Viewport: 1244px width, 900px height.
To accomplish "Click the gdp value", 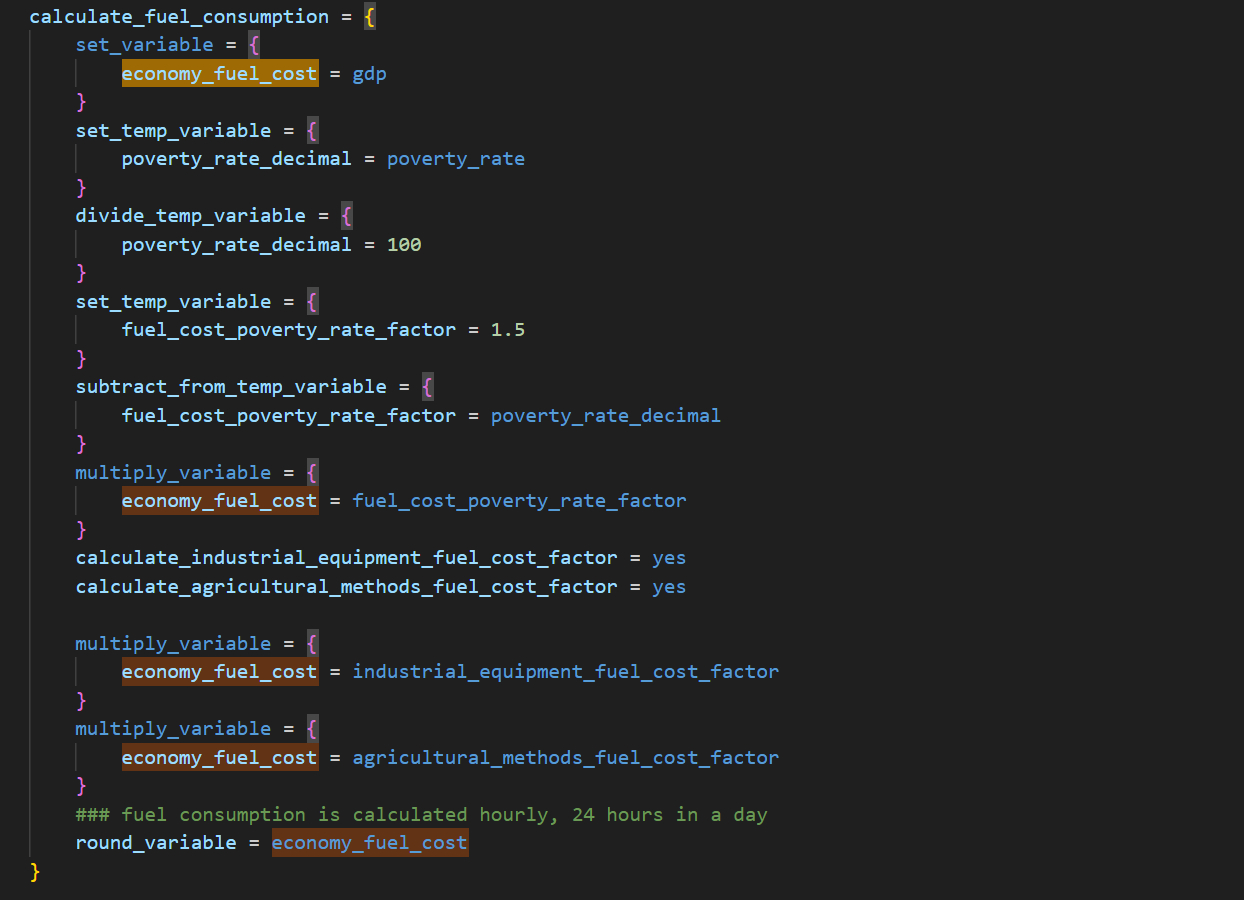I will (x=370, y=74).
